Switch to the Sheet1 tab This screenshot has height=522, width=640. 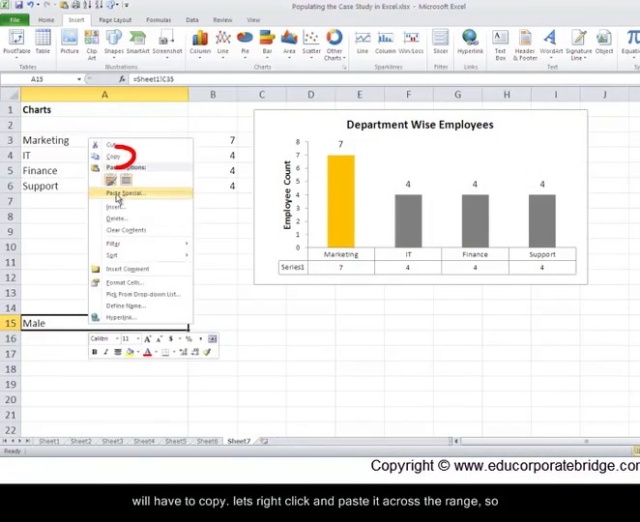pyautogui.click(x=49, y=441)
